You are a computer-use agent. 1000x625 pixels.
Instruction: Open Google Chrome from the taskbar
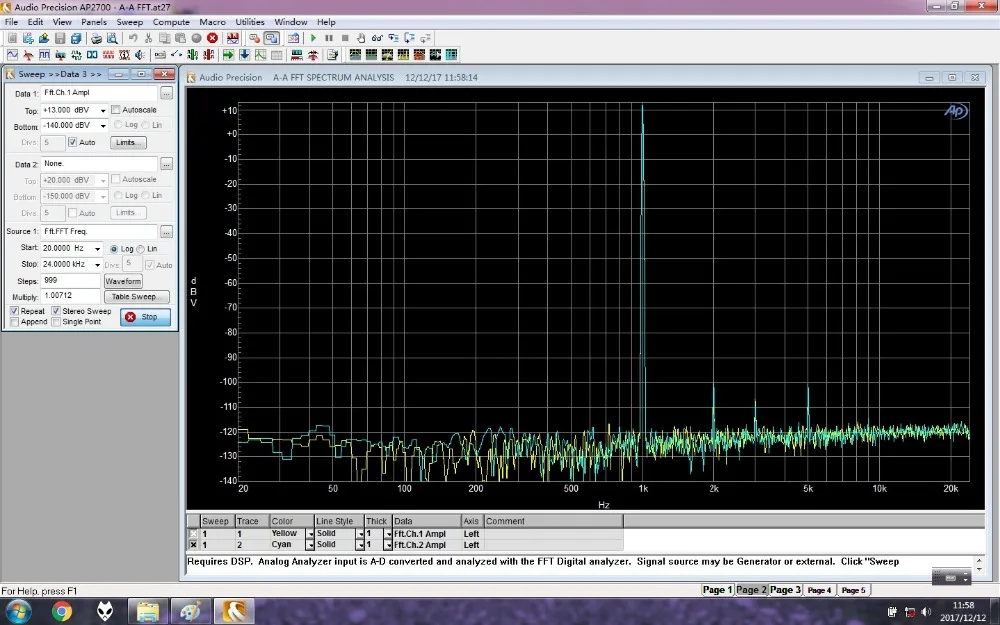pyautogui.click(x=62, y=609)
